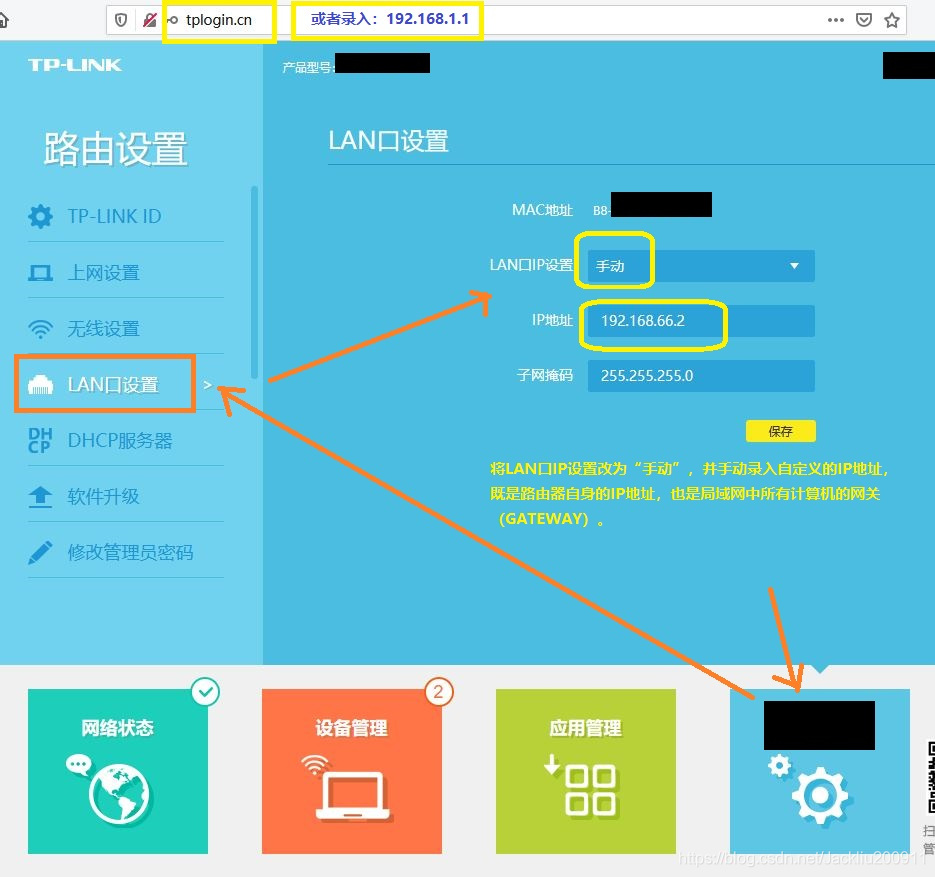Click the globe icon in 网络状态 tile
The width and height of the screenshot is (935, 877).
click(x=119, y=794)
